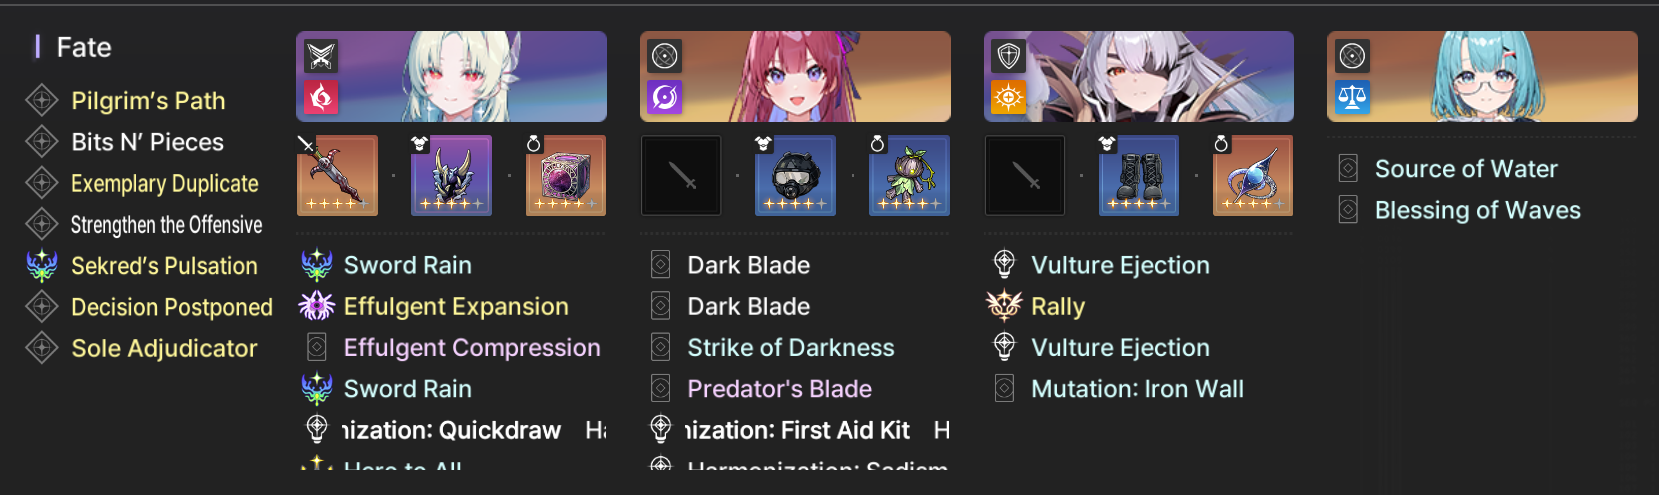Select the blue ring accessory item

[x=1253, y=176]
